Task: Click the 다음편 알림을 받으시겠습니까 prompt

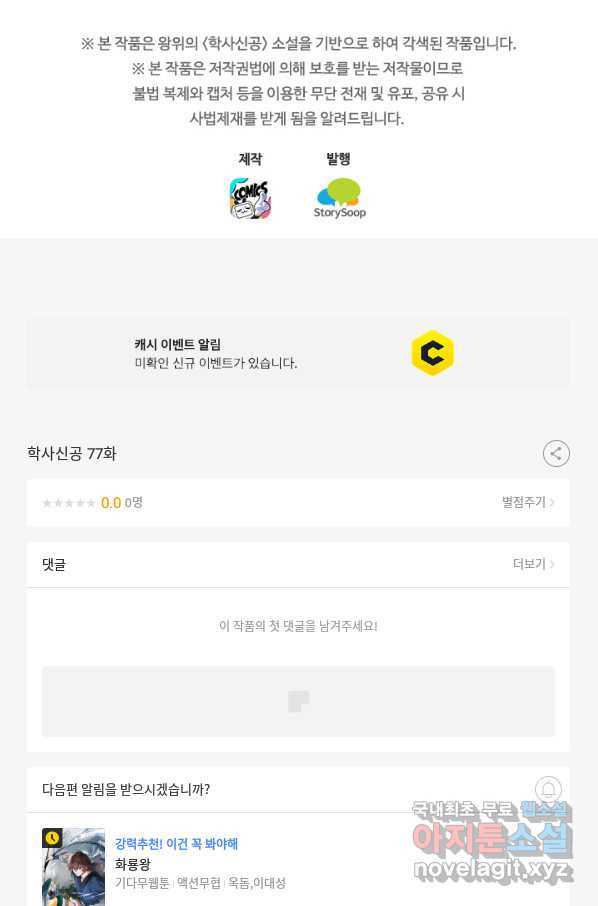Action: point(126,789)
